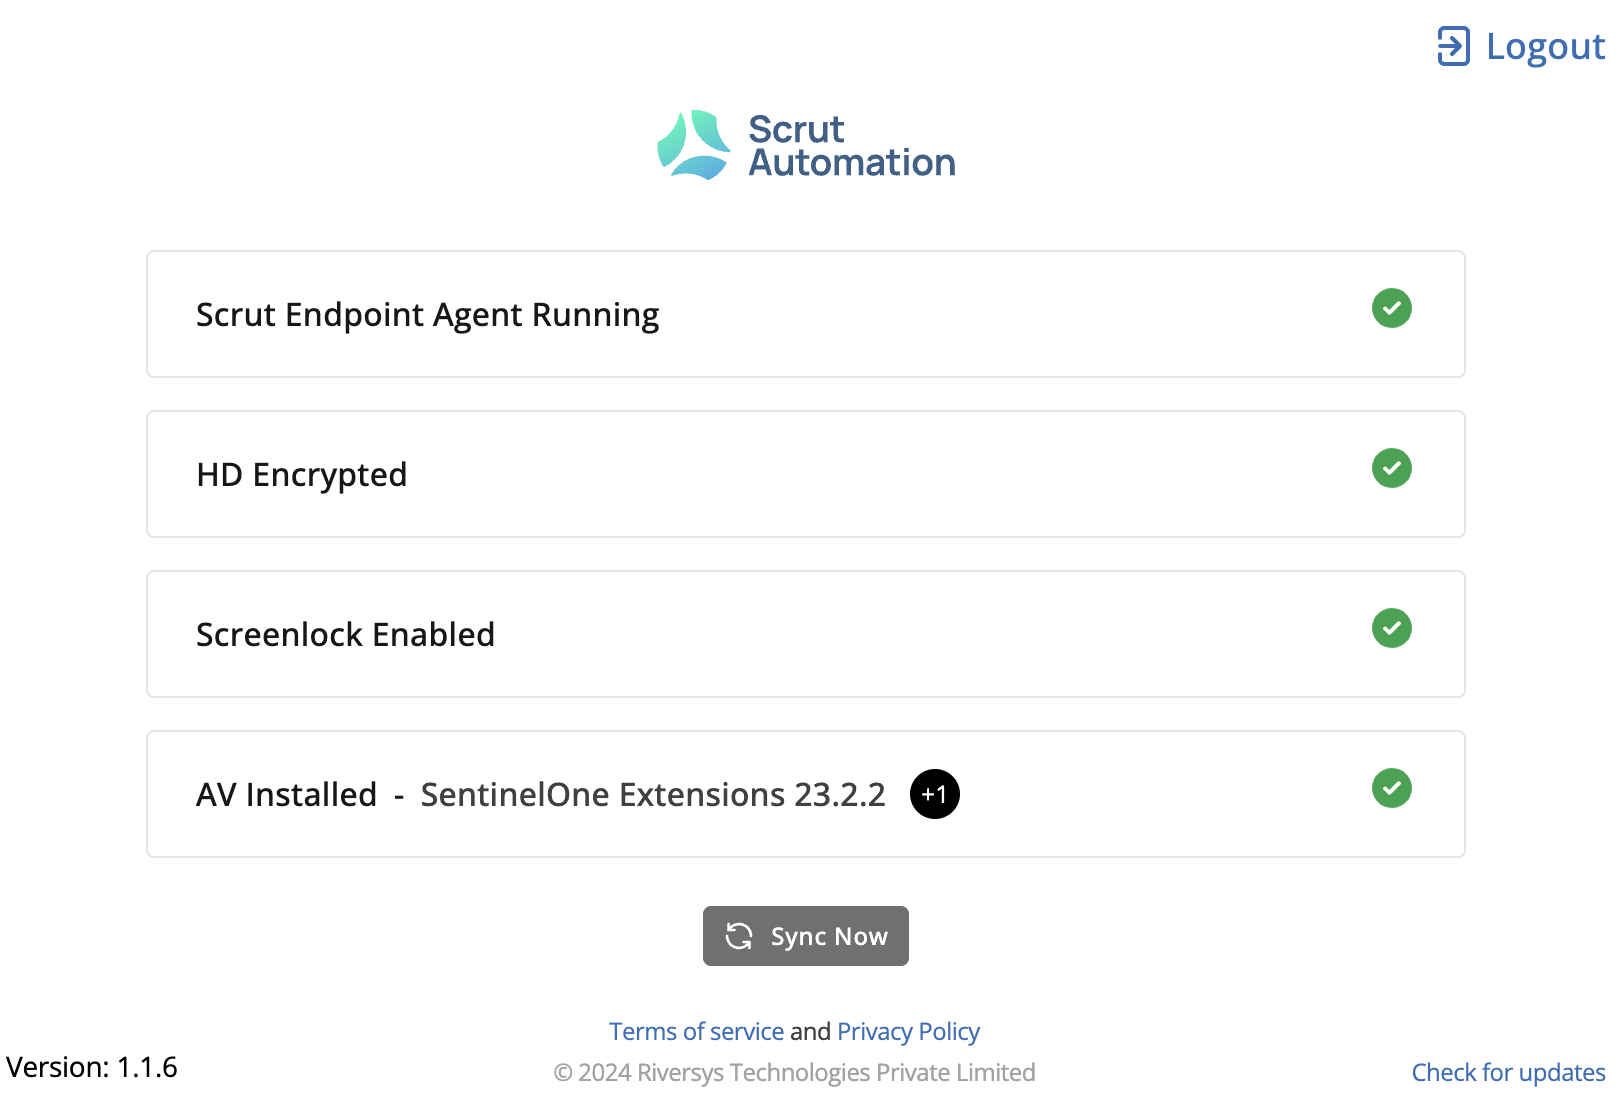Screen dimensions: 1622x1112
Task: Click SentinelOne Extensions 23.2.2 text
Action: [x=653, y=794]
